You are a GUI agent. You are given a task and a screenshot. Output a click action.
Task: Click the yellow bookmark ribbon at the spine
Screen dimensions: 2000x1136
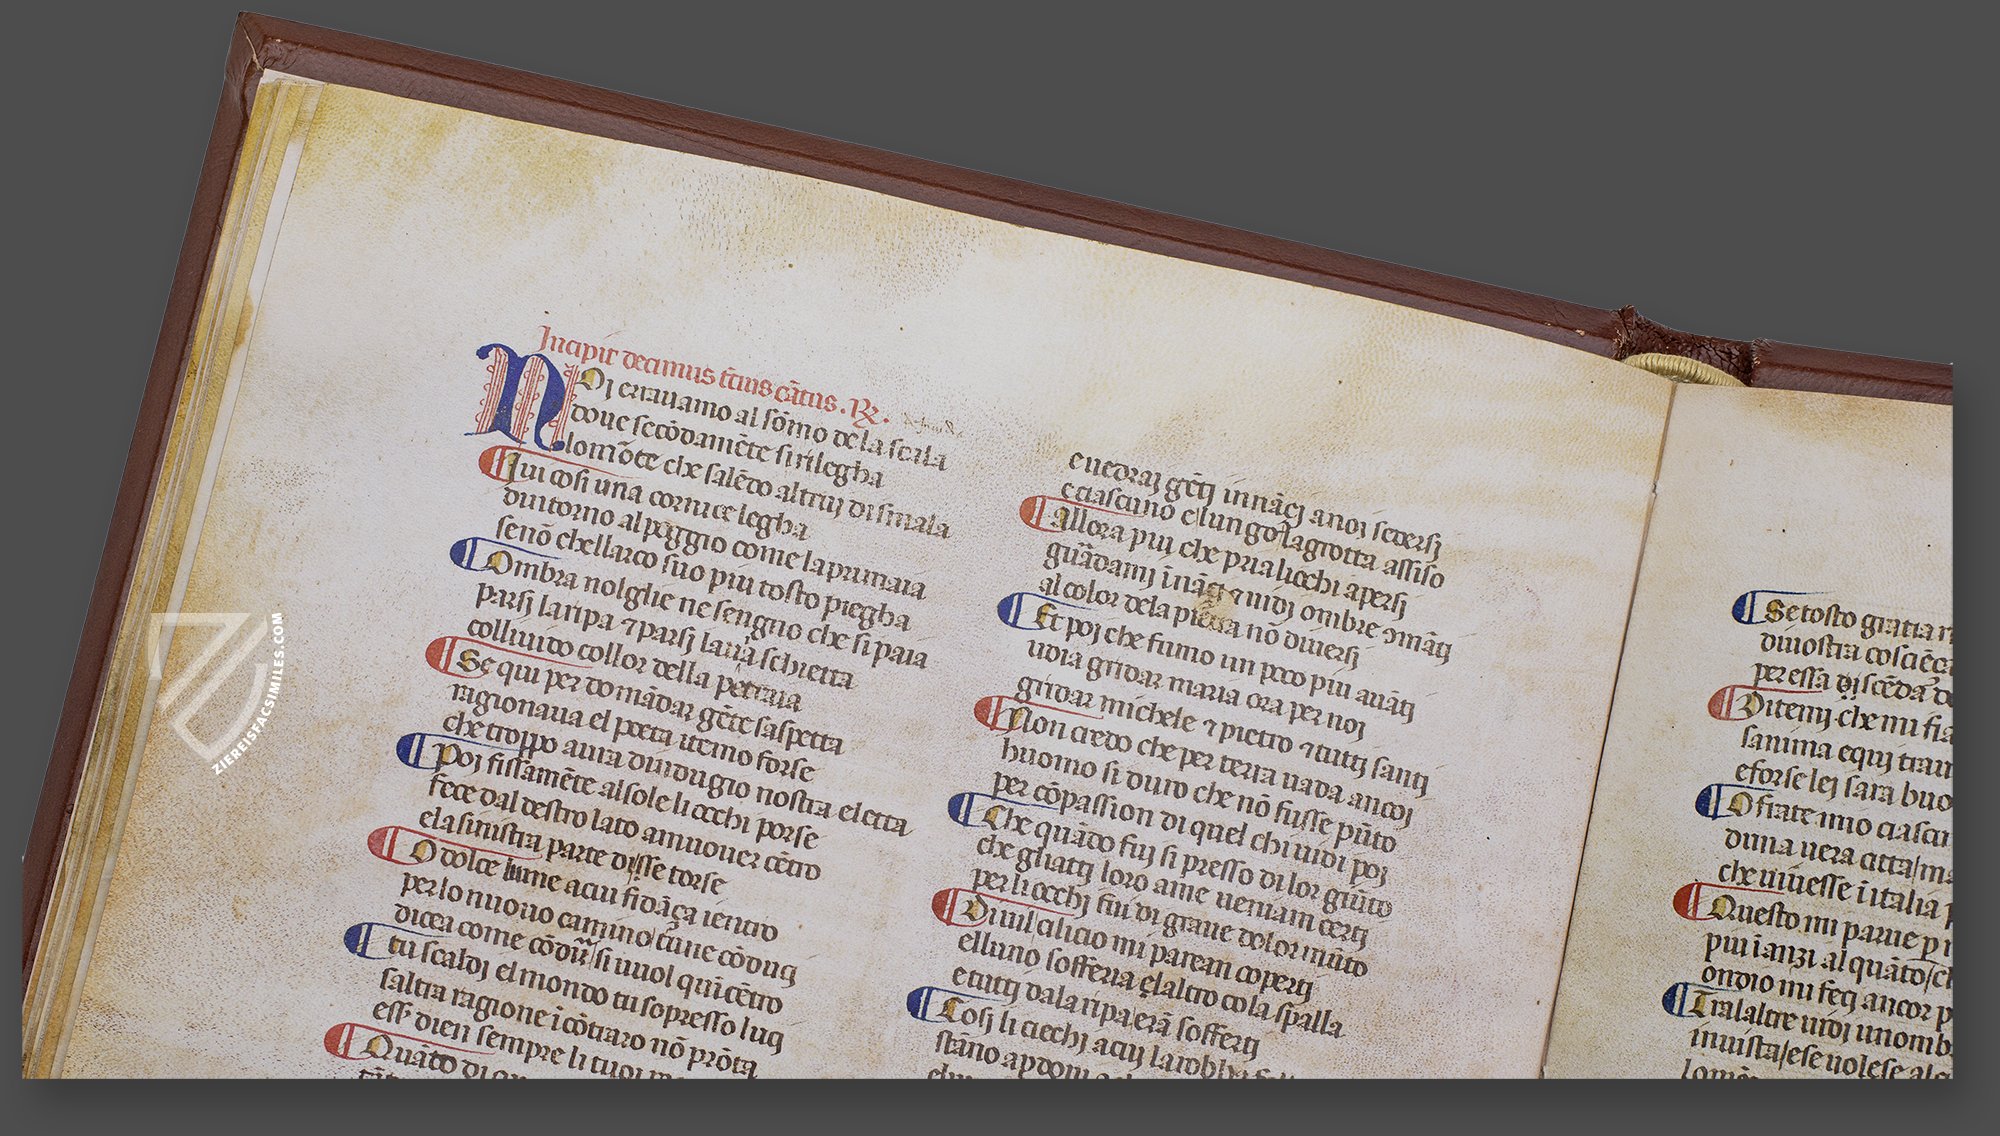(x=1682, y=368)
